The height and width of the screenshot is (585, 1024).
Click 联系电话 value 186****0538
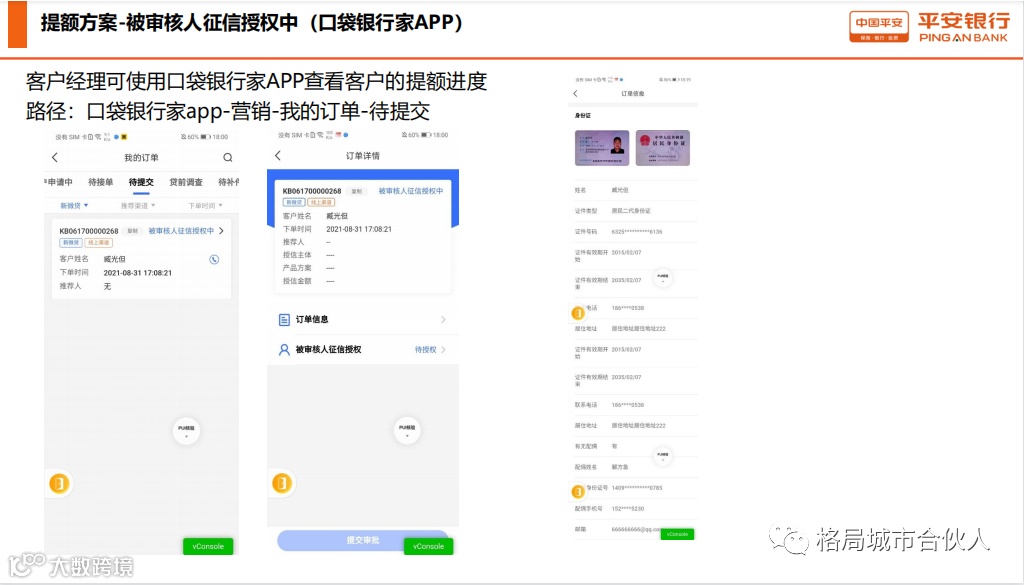coord(628,405)
